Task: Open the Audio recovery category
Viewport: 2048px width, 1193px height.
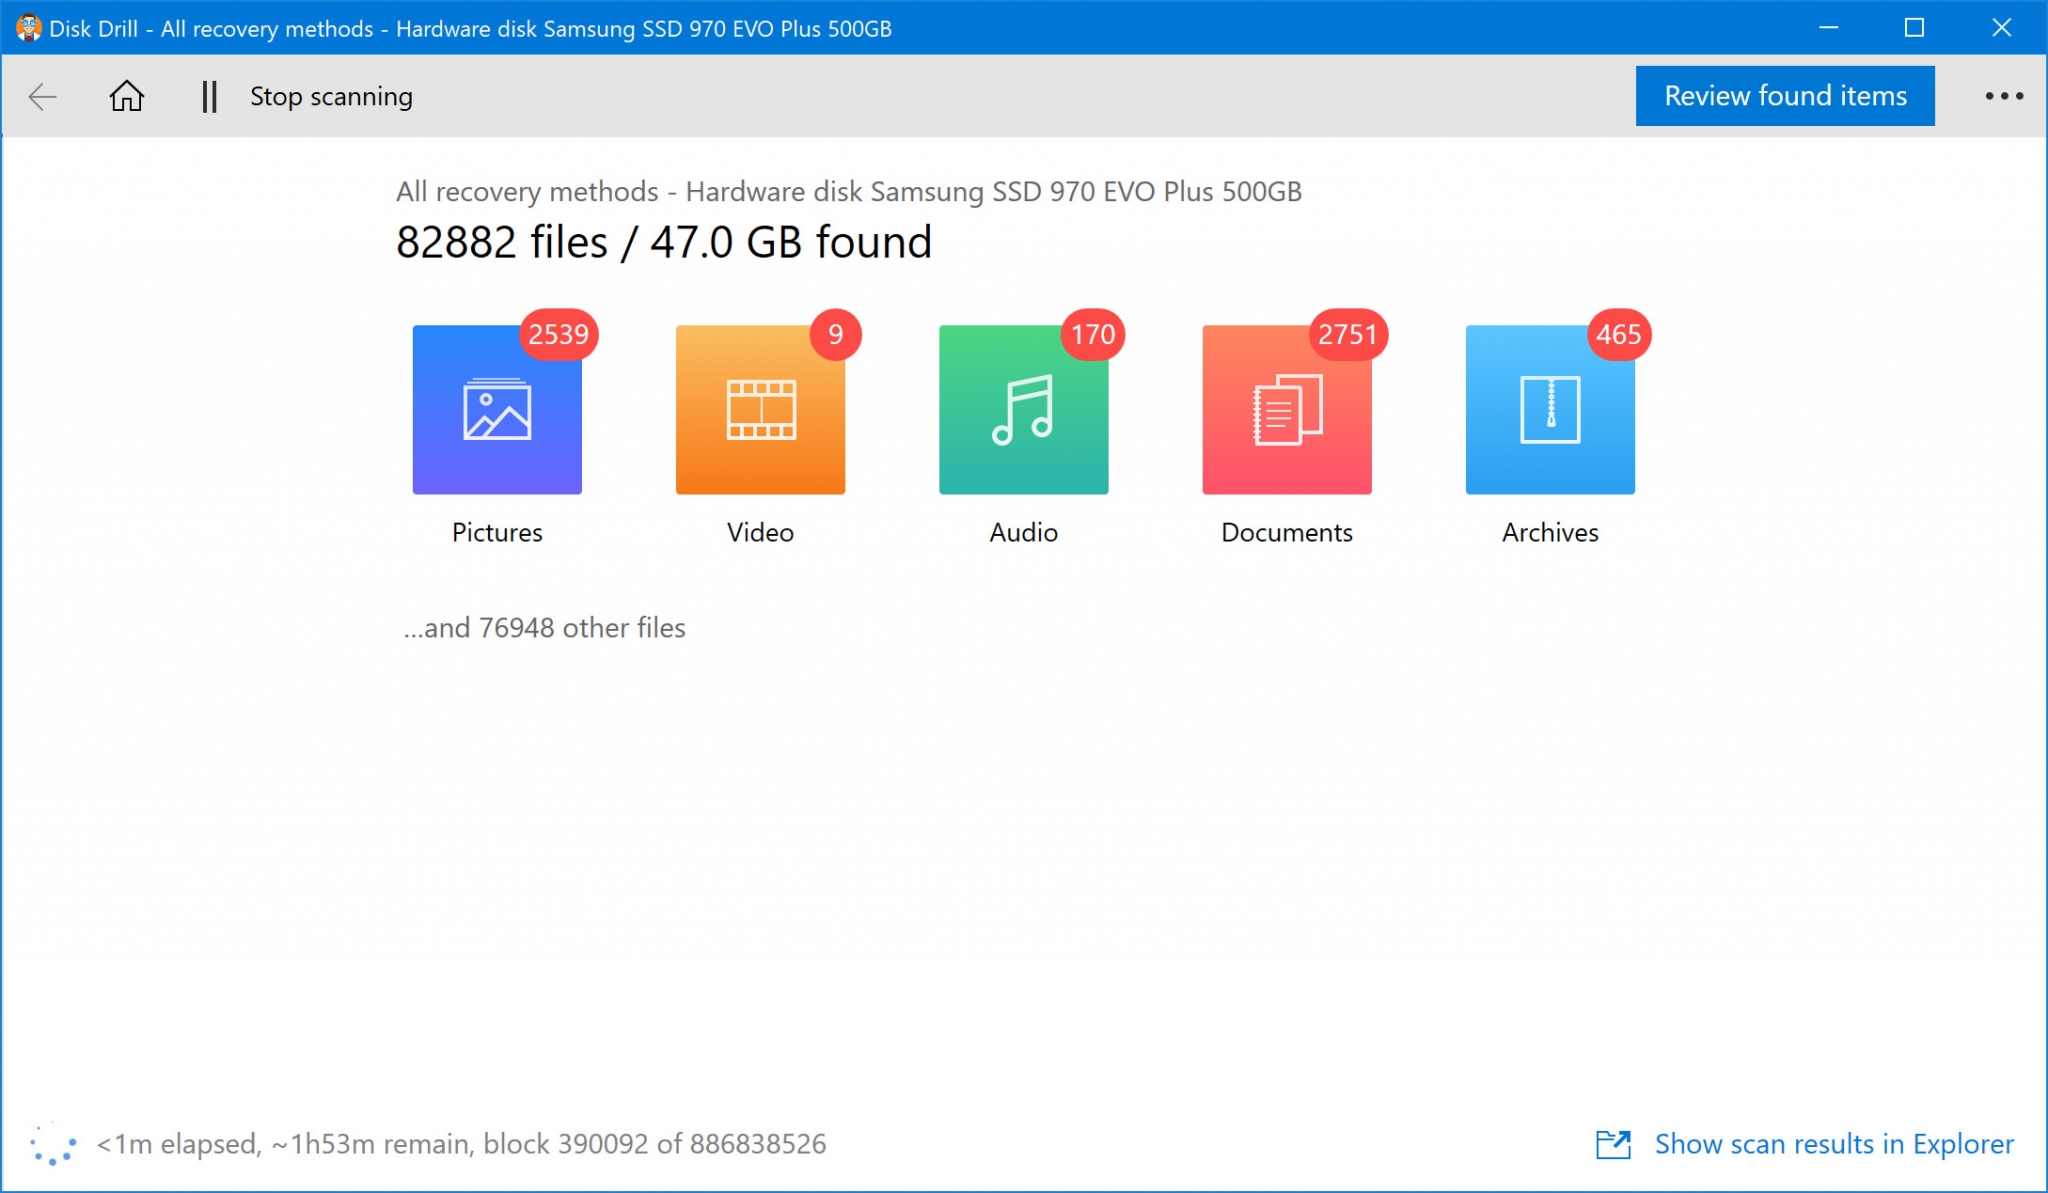Action: tap(1024, 410)
